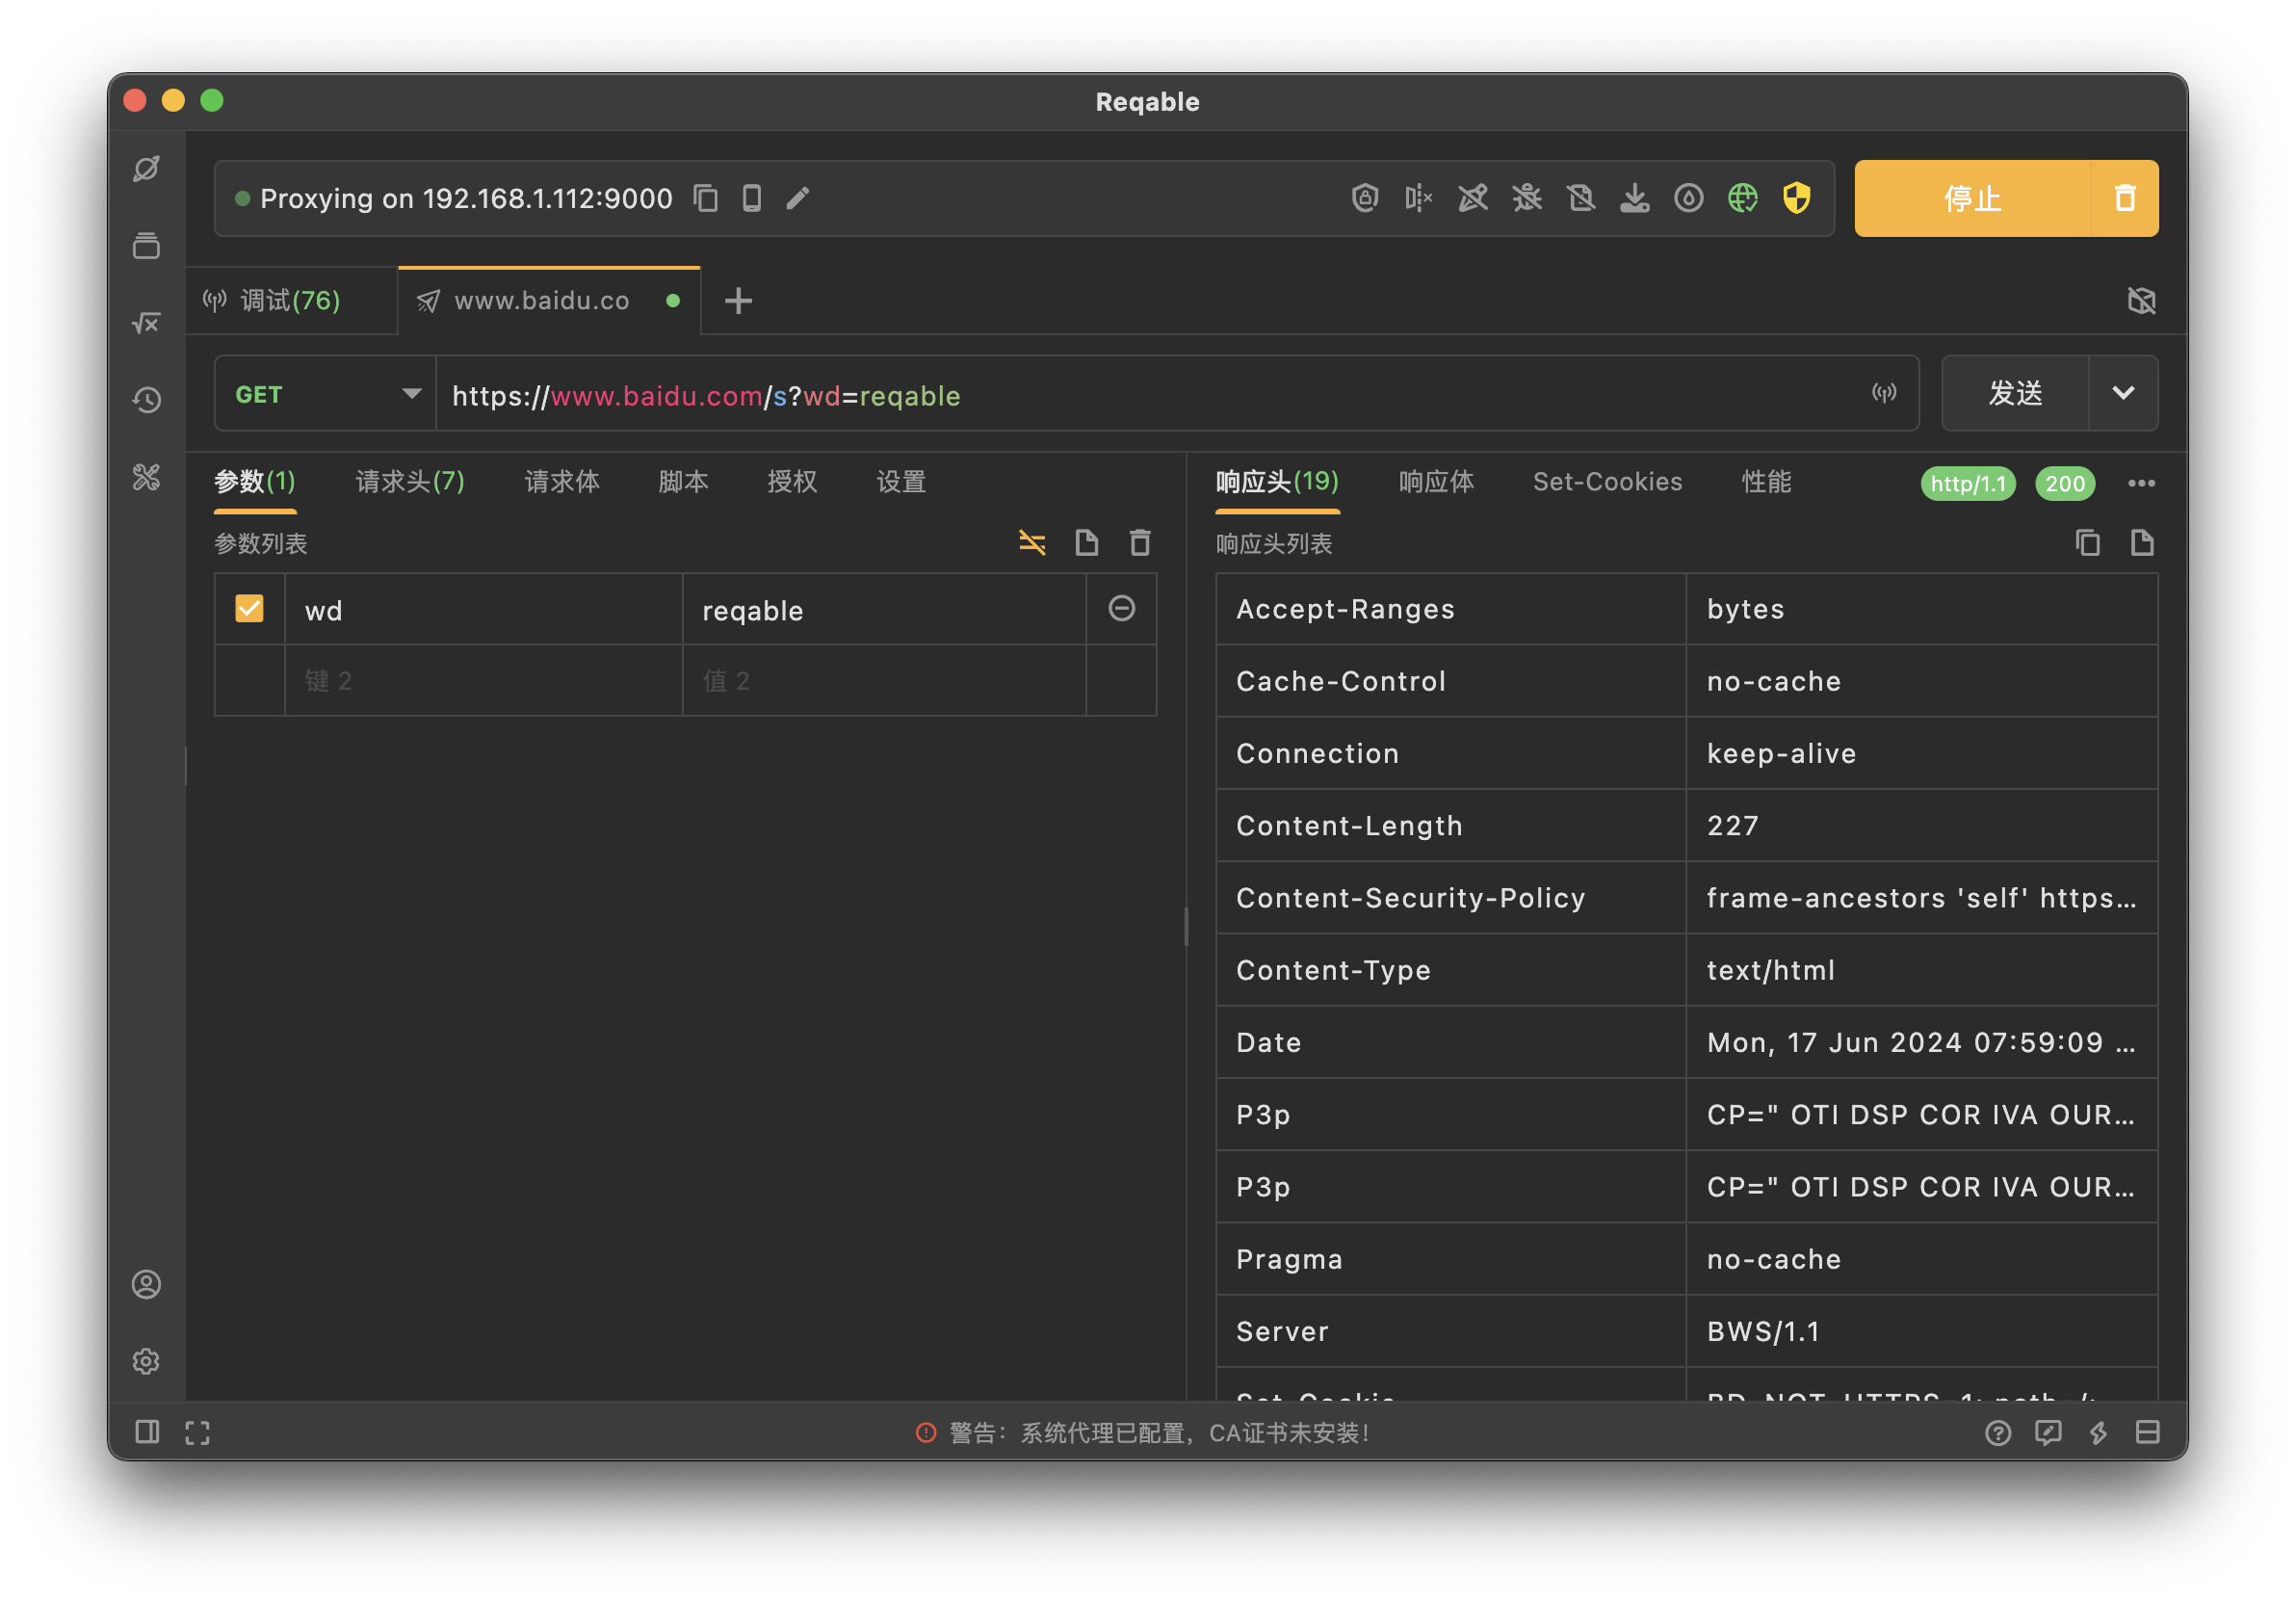Toggle the yellow shield icon

pyautogui.click(x=1797, y=198)
